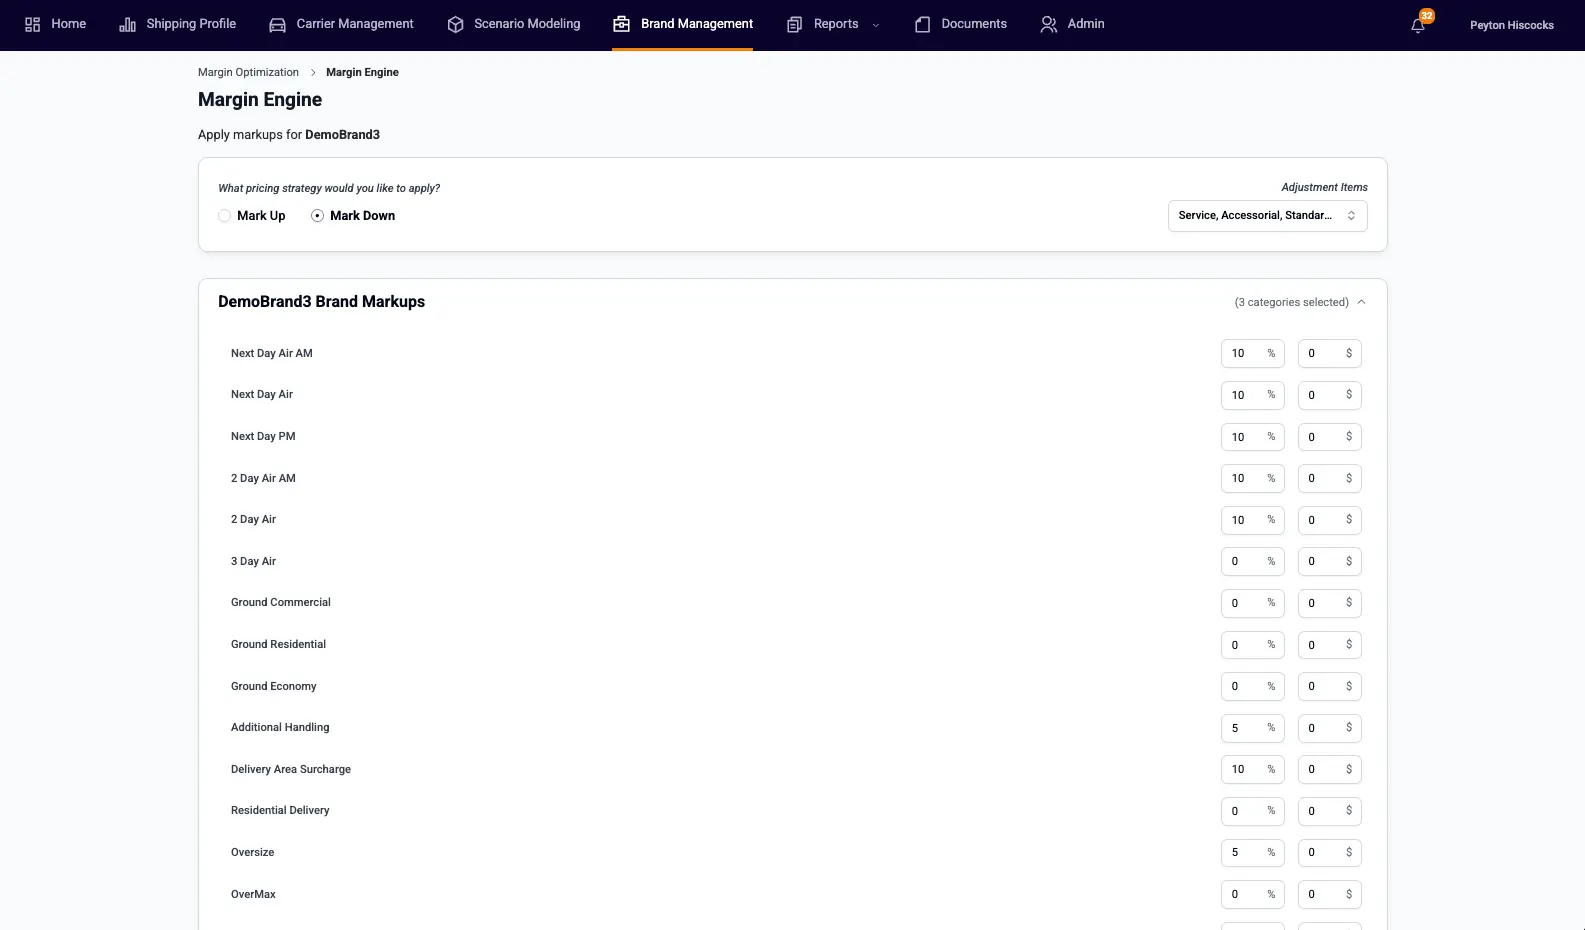Switch to Scenario Modeling

coord(527,24)
